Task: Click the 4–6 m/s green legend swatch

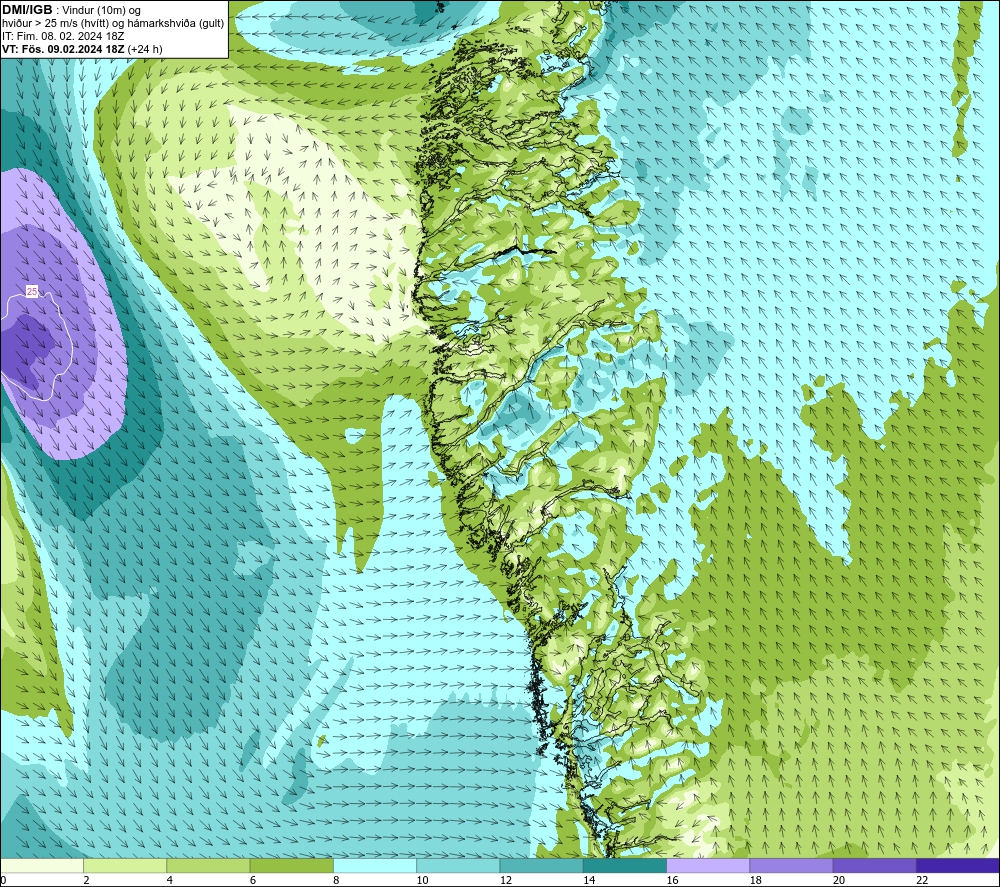Action: pyautogui.click(x=209, y=865)
